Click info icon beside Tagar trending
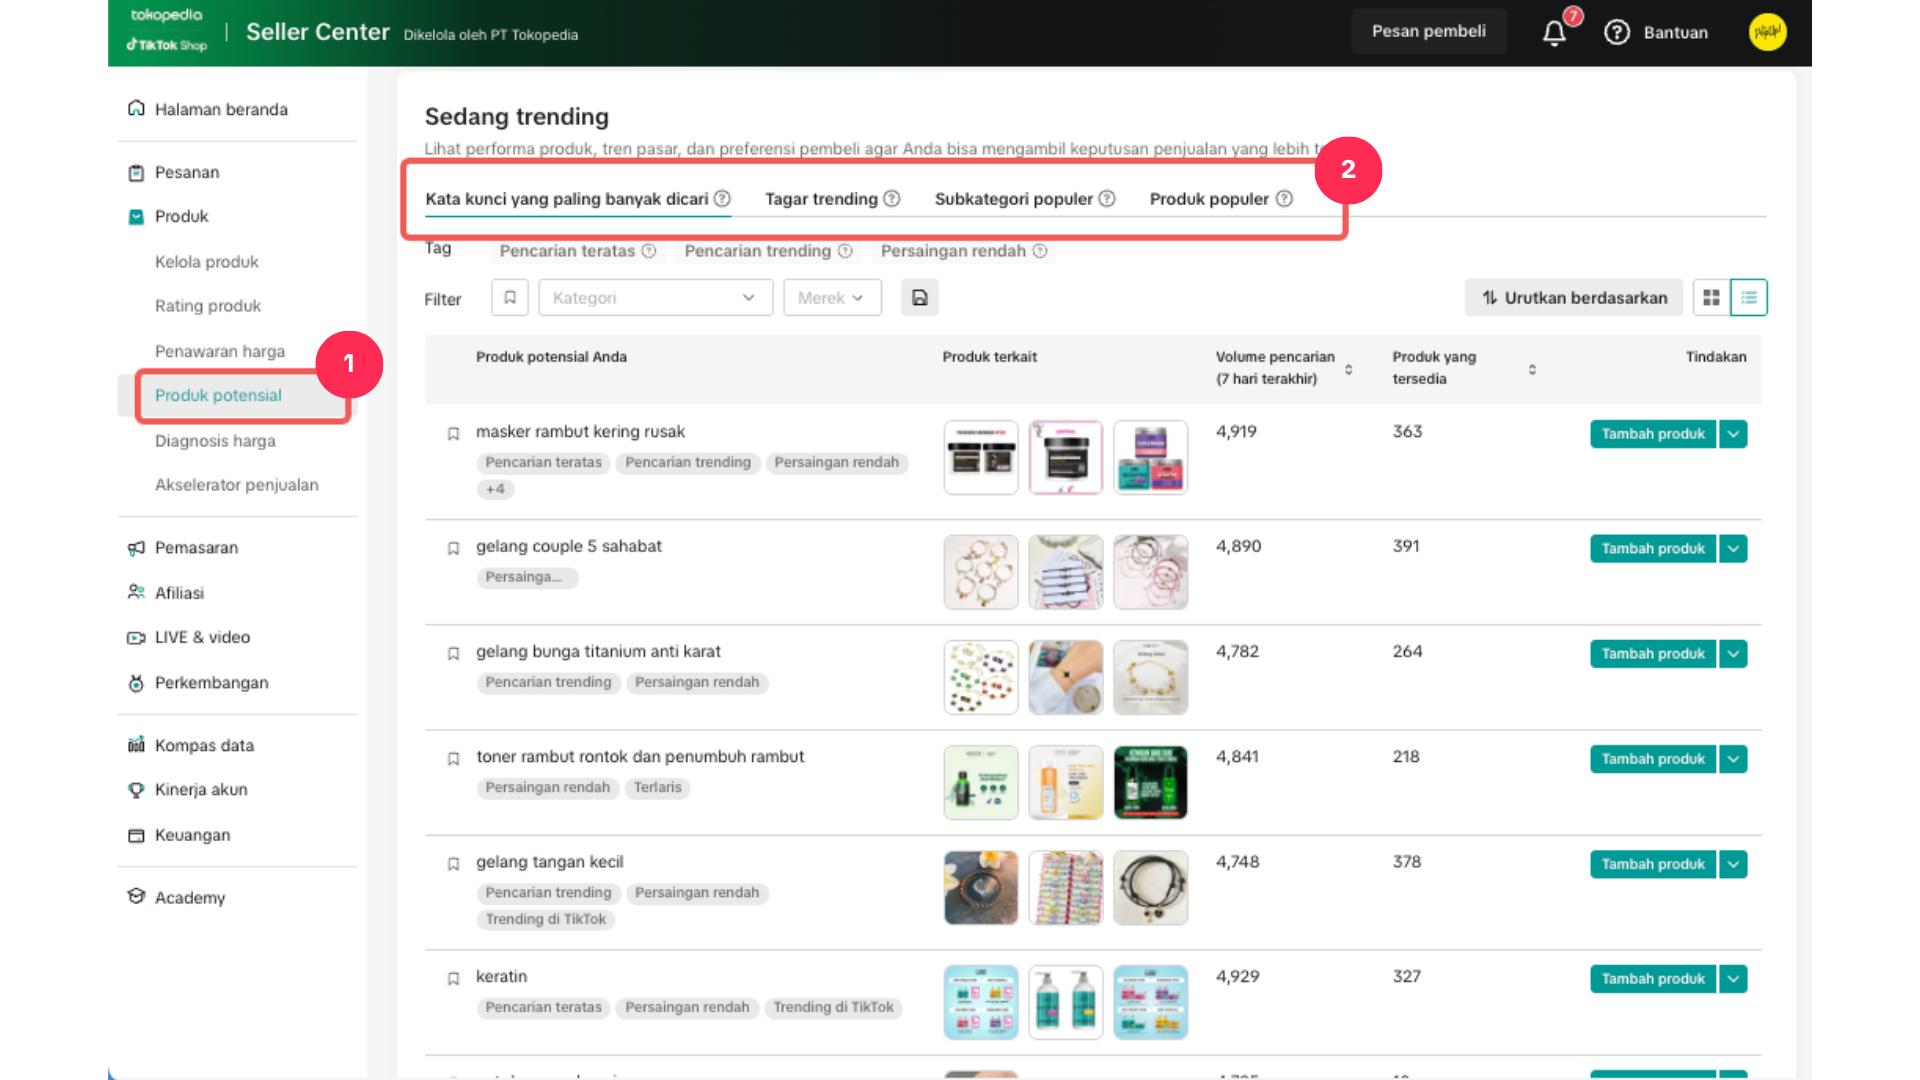1920x1080 pixels. point(892,199)
